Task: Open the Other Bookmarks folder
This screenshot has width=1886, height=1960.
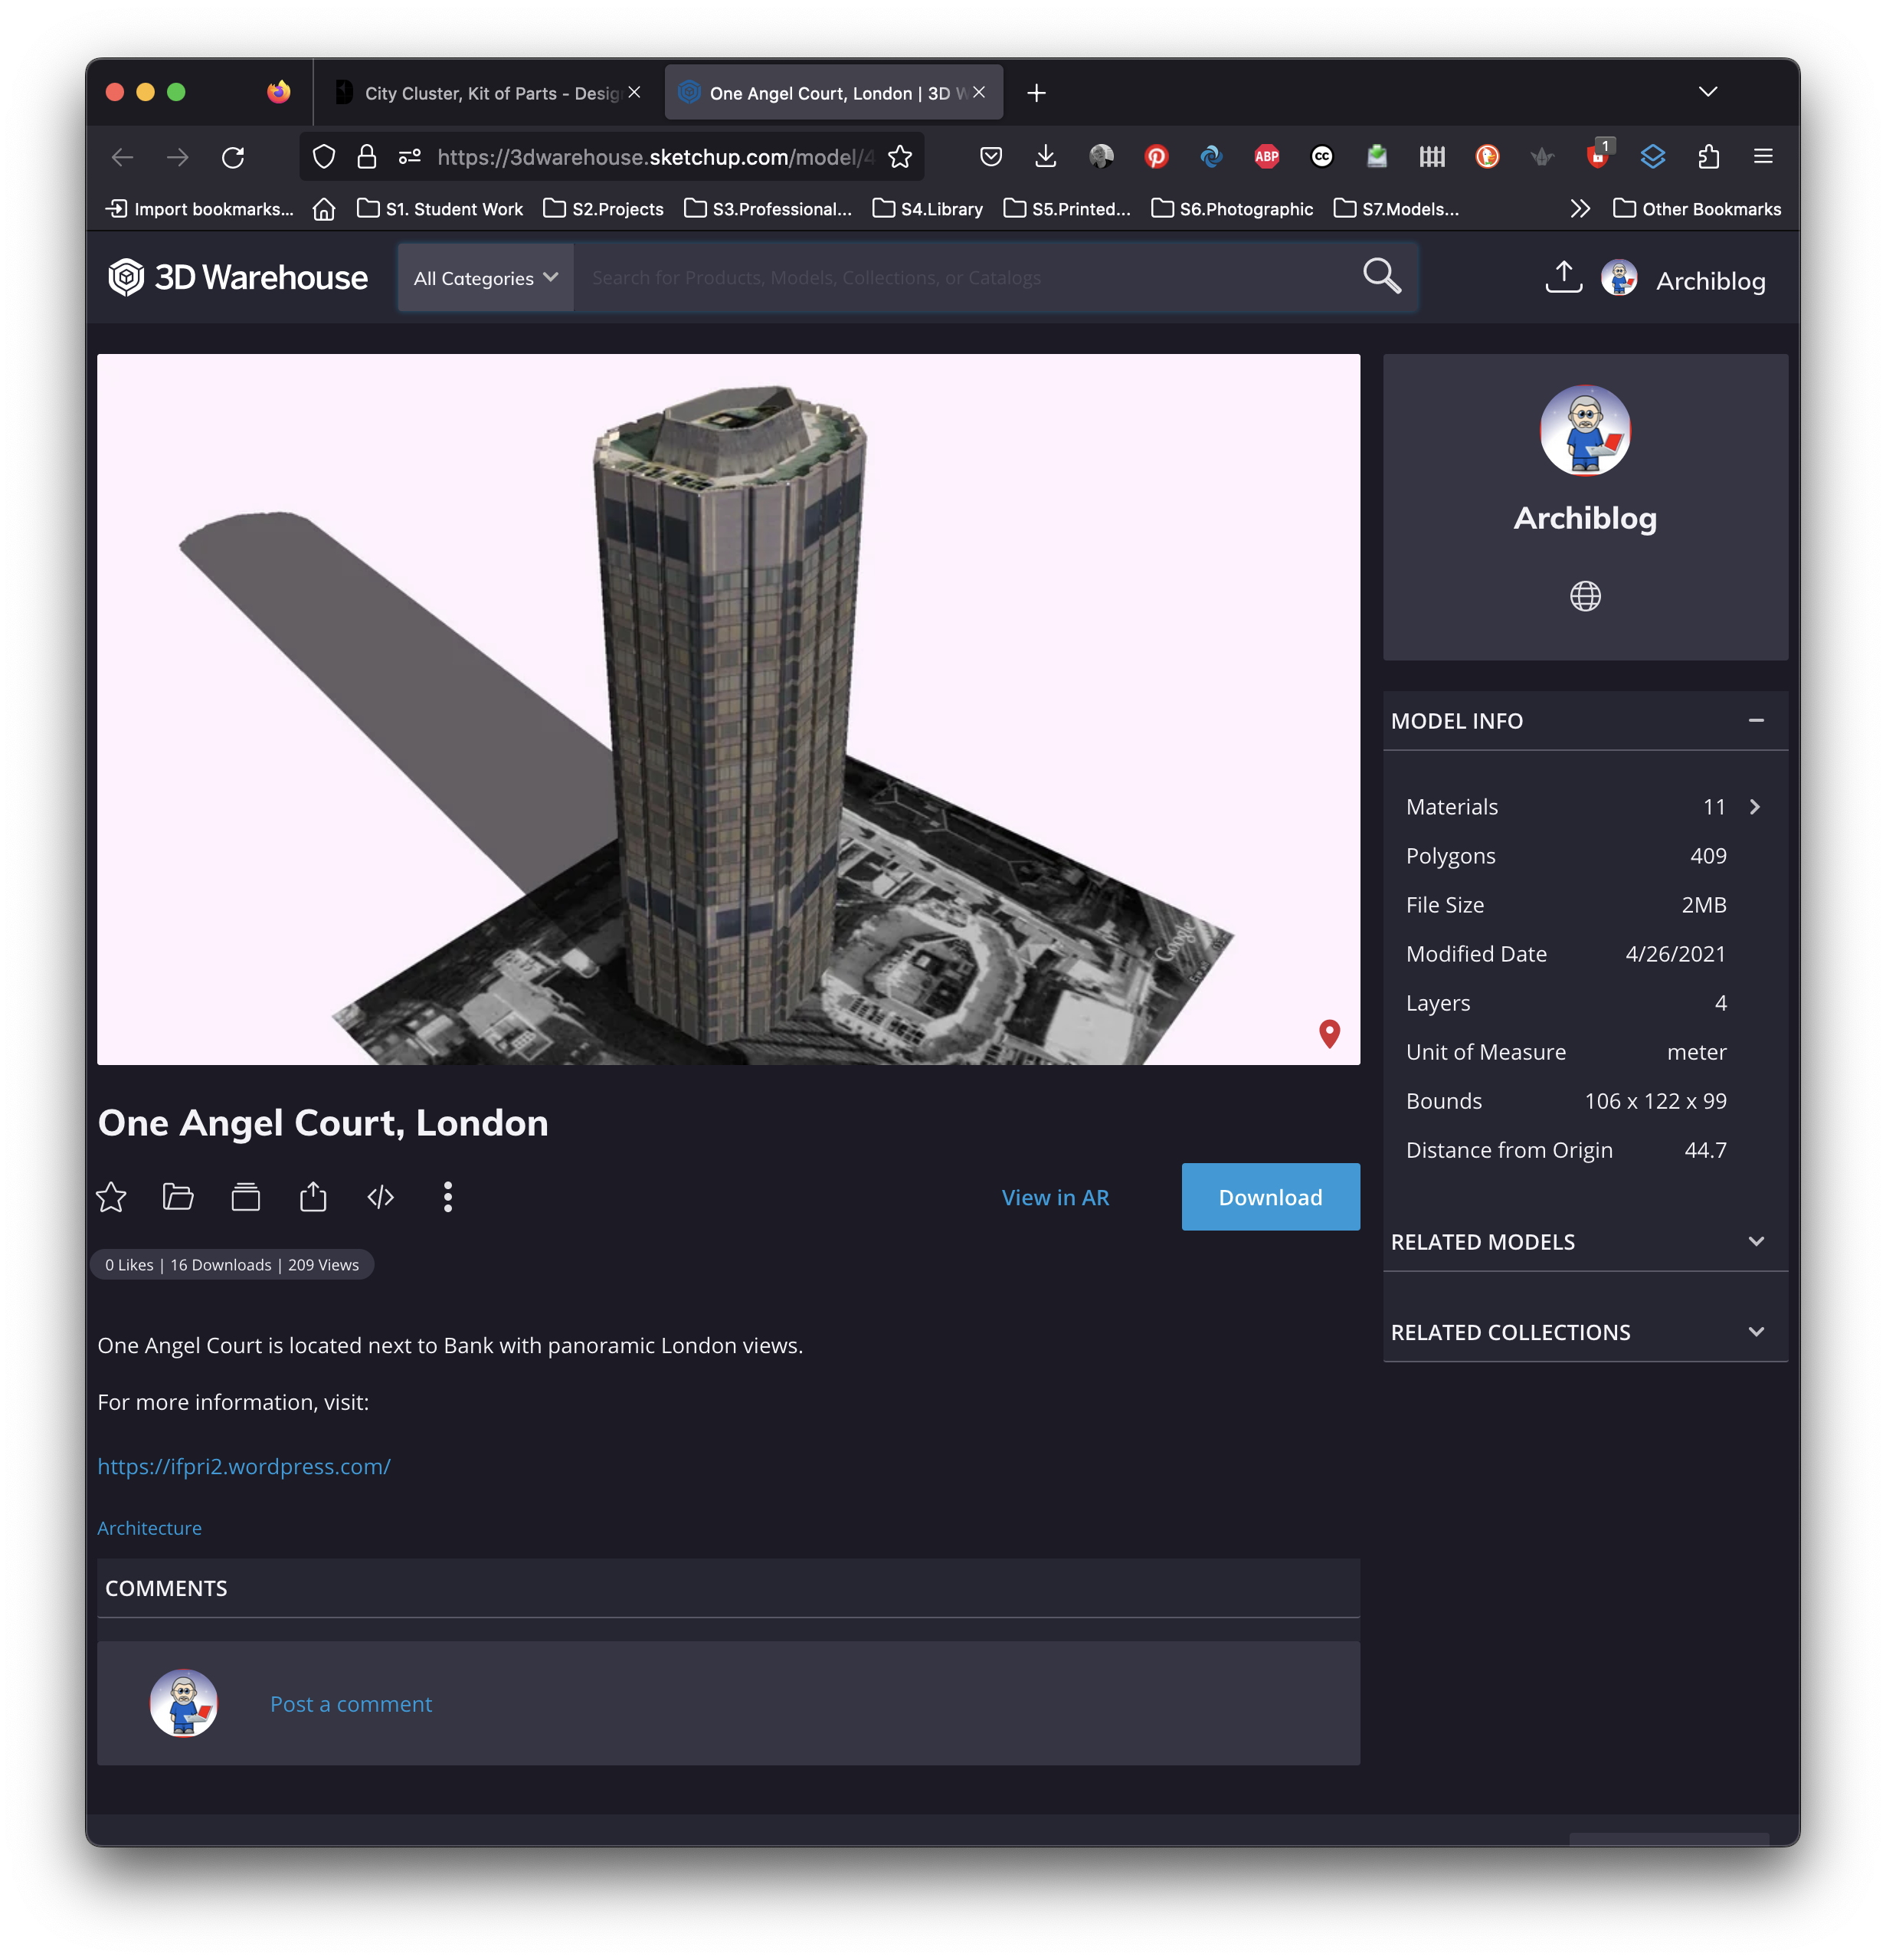Action: [1696, 209]
